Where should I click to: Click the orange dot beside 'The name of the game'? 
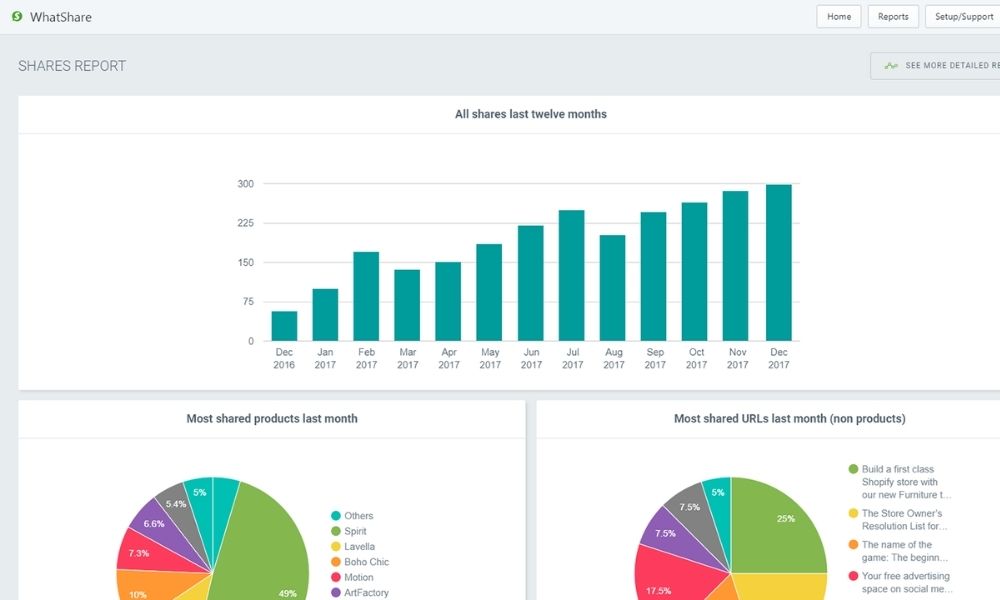click(853, 544)
